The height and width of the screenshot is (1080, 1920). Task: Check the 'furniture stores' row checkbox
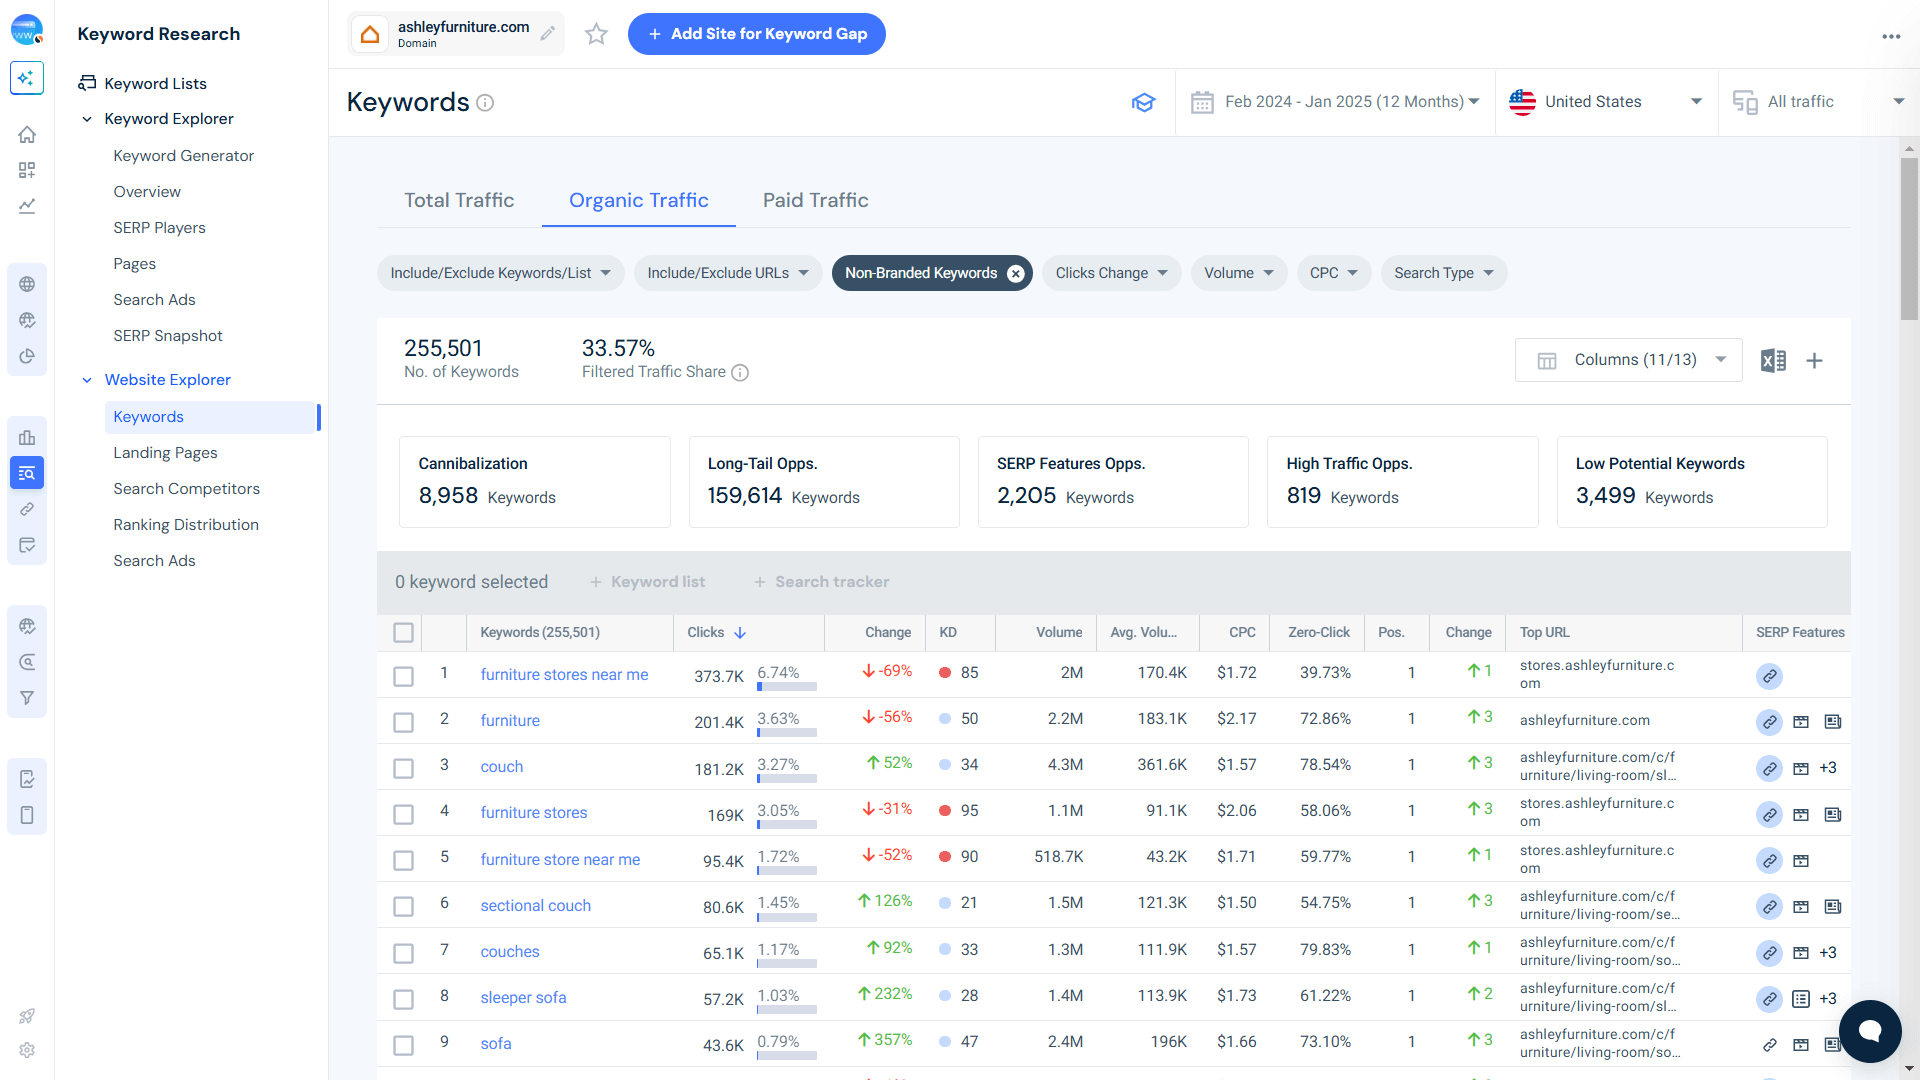point(403,814)
